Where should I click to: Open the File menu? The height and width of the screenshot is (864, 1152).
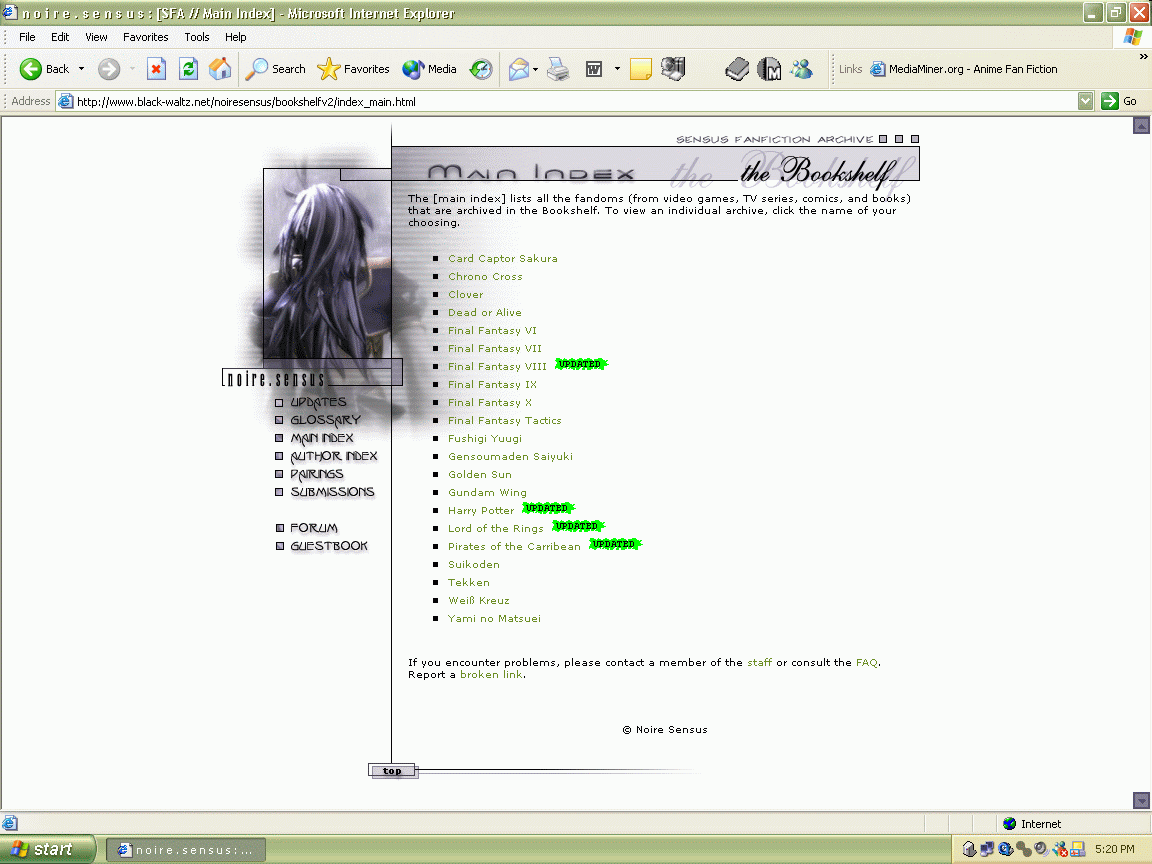[27, 37]
